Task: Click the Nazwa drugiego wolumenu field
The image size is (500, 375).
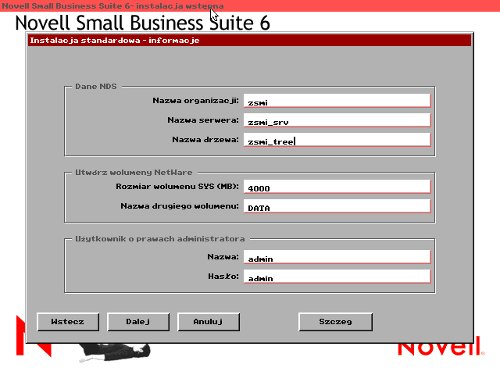Action: (x=337, y=206)
